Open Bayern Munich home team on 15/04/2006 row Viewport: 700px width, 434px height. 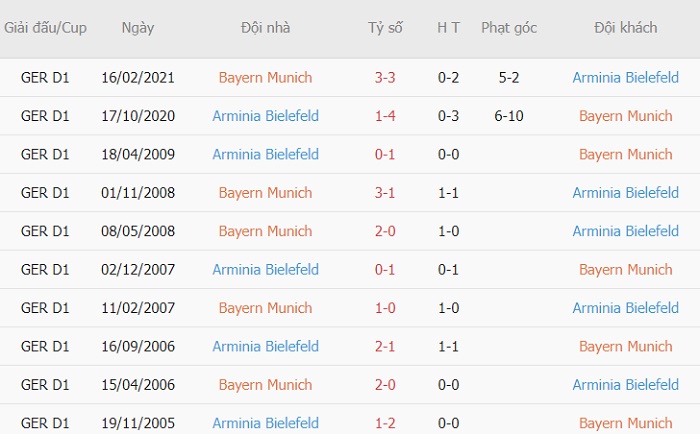click(x=265, y=385)
